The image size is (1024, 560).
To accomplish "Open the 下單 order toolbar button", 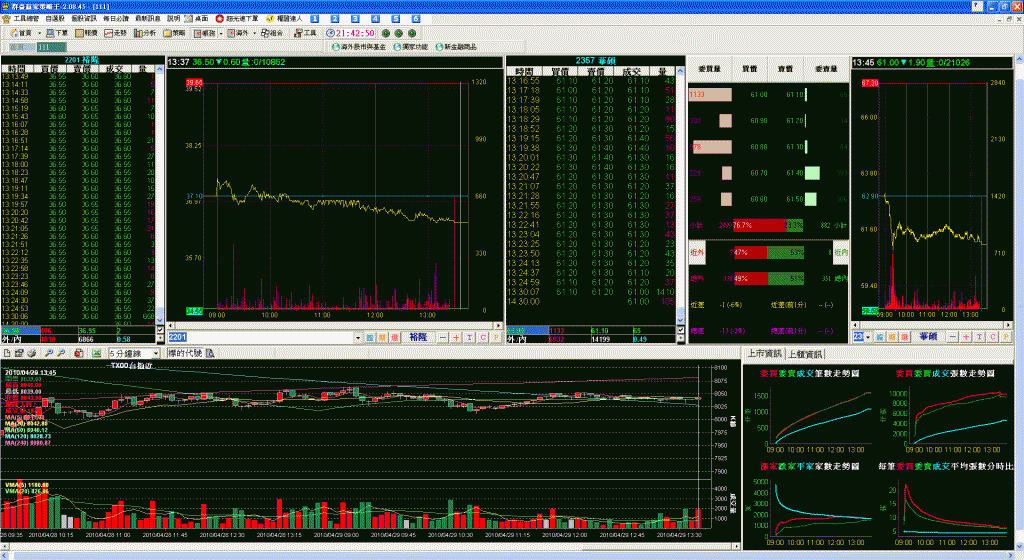I will tap(57, 33).
